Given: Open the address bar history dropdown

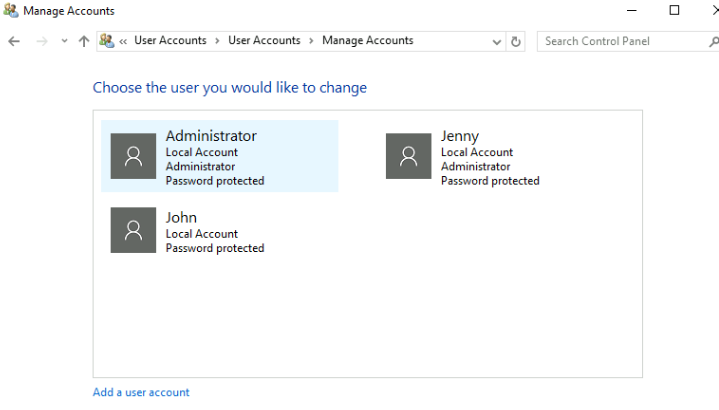Looking at the screenshot, I should 497,42.
